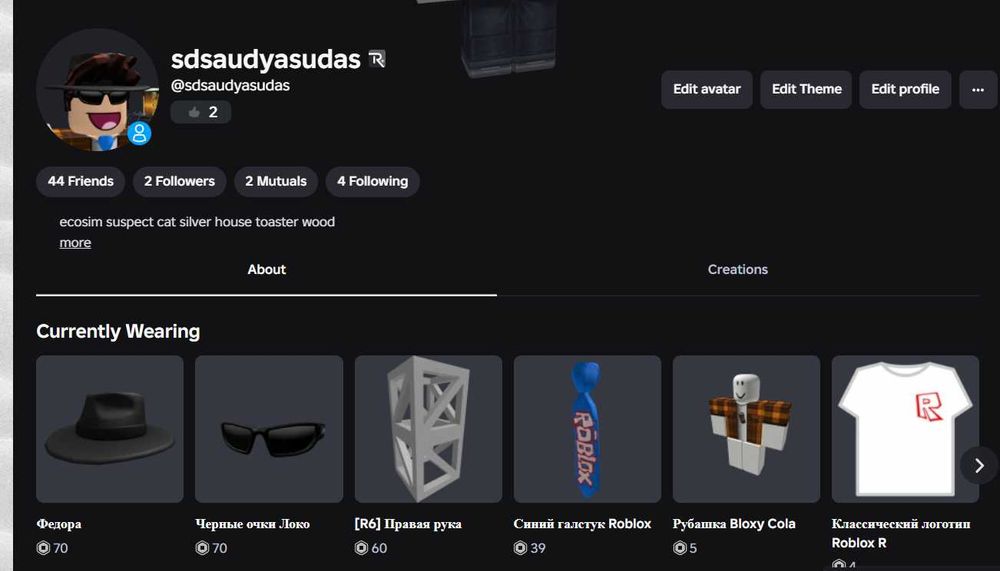Click the blue online status icon on avatar
Screen dimensions: 1000x571
tap(139, 134)
